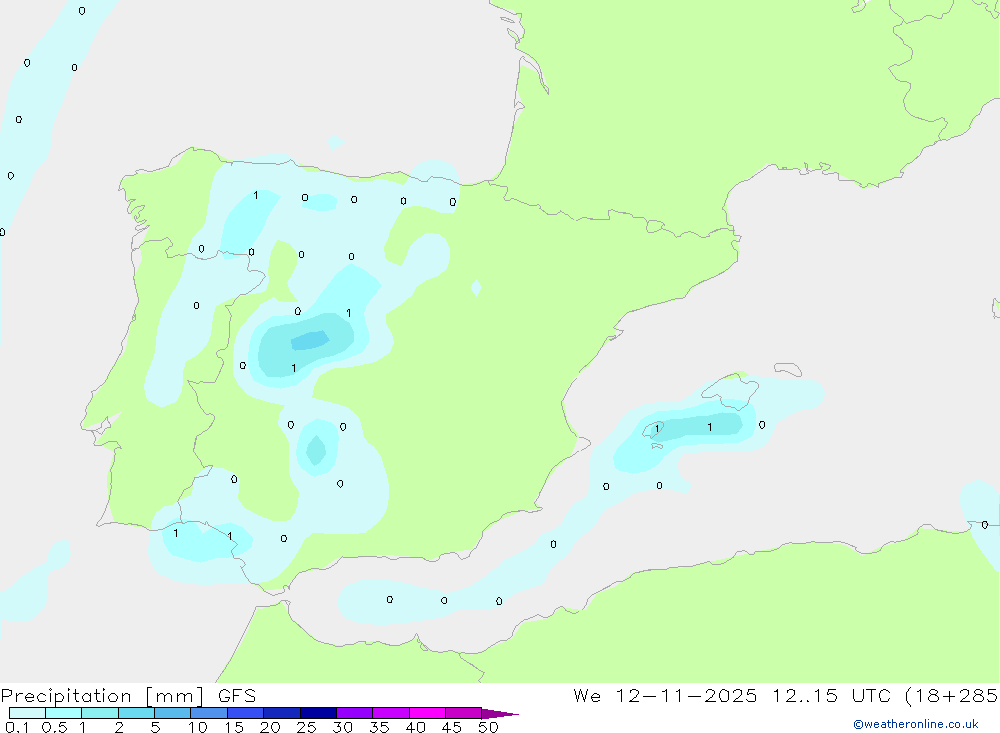Click the 45–50 mm legend swatch
The image size is (1000, 733).
click(463, 713)
